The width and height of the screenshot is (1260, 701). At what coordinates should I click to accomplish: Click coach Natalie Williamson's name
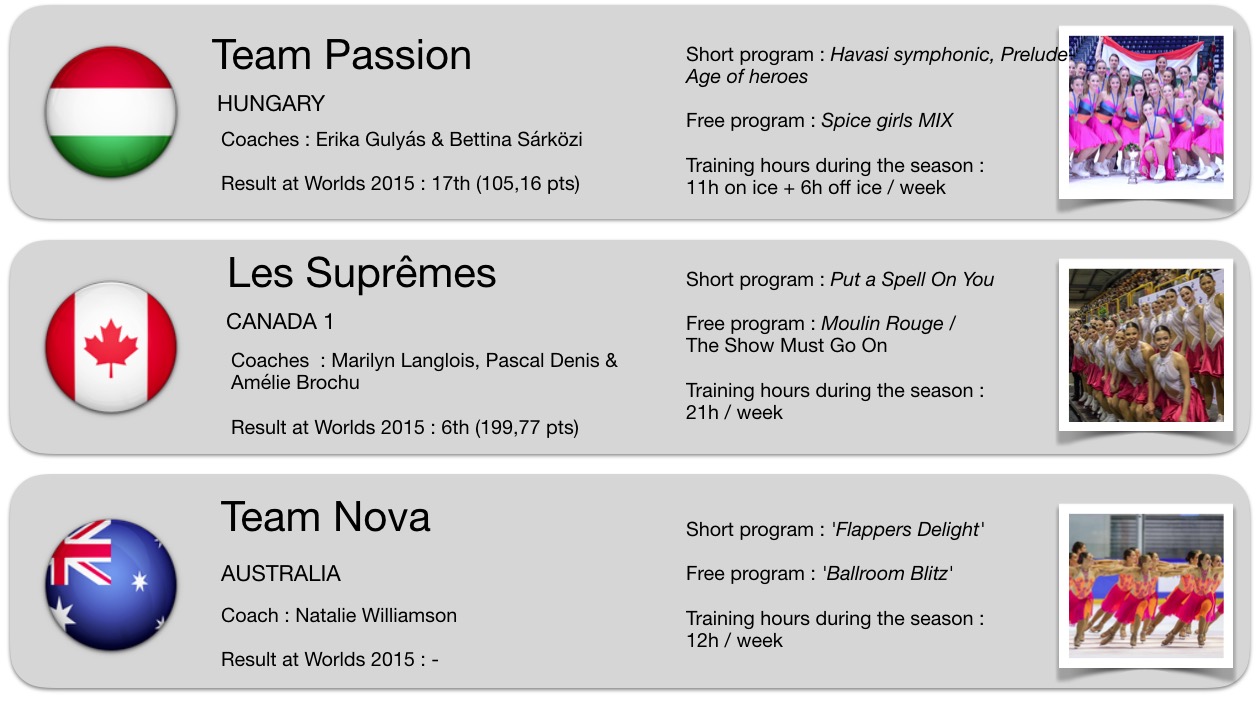(x=376, y=616)
